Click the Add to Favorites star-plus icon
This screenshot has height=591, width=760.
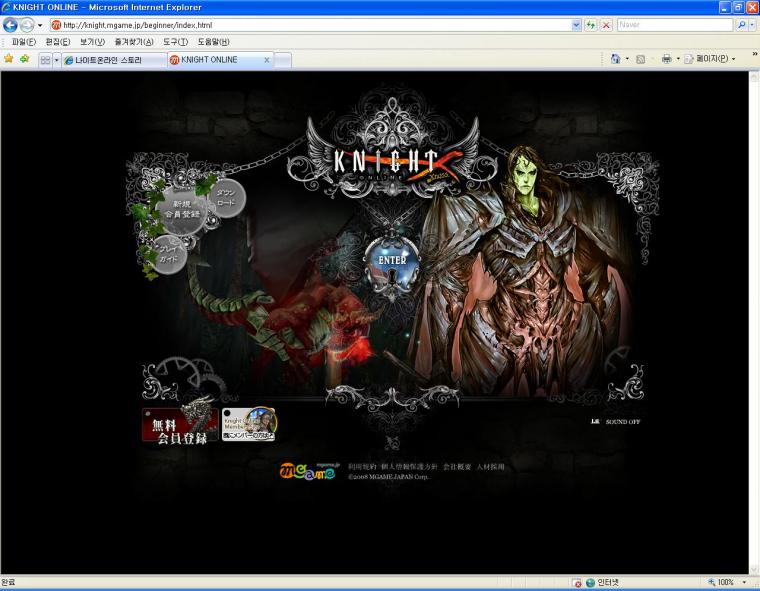tap(24, 59)
